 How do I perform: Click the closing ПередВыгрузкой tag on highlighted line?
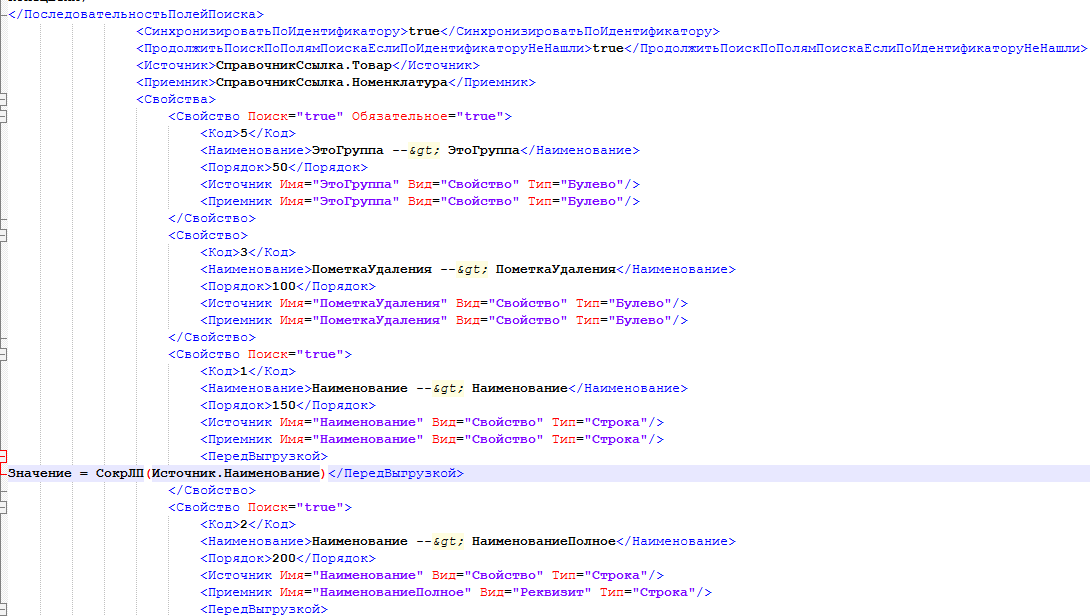coord(396,473)
